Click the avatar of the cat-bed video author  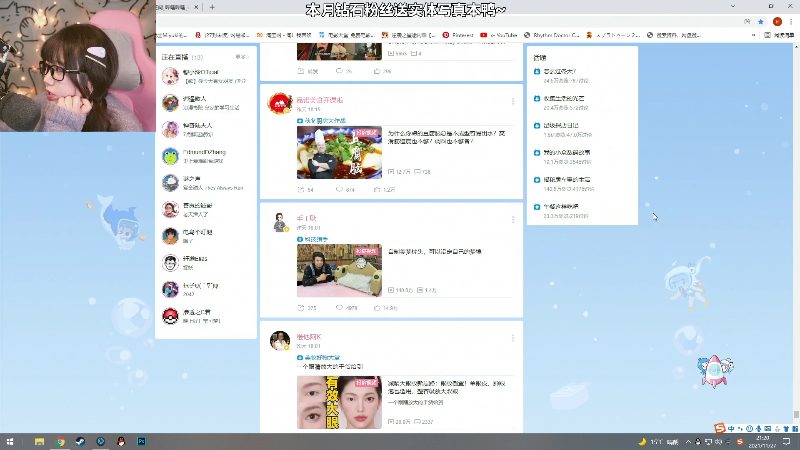pos(280,222)
